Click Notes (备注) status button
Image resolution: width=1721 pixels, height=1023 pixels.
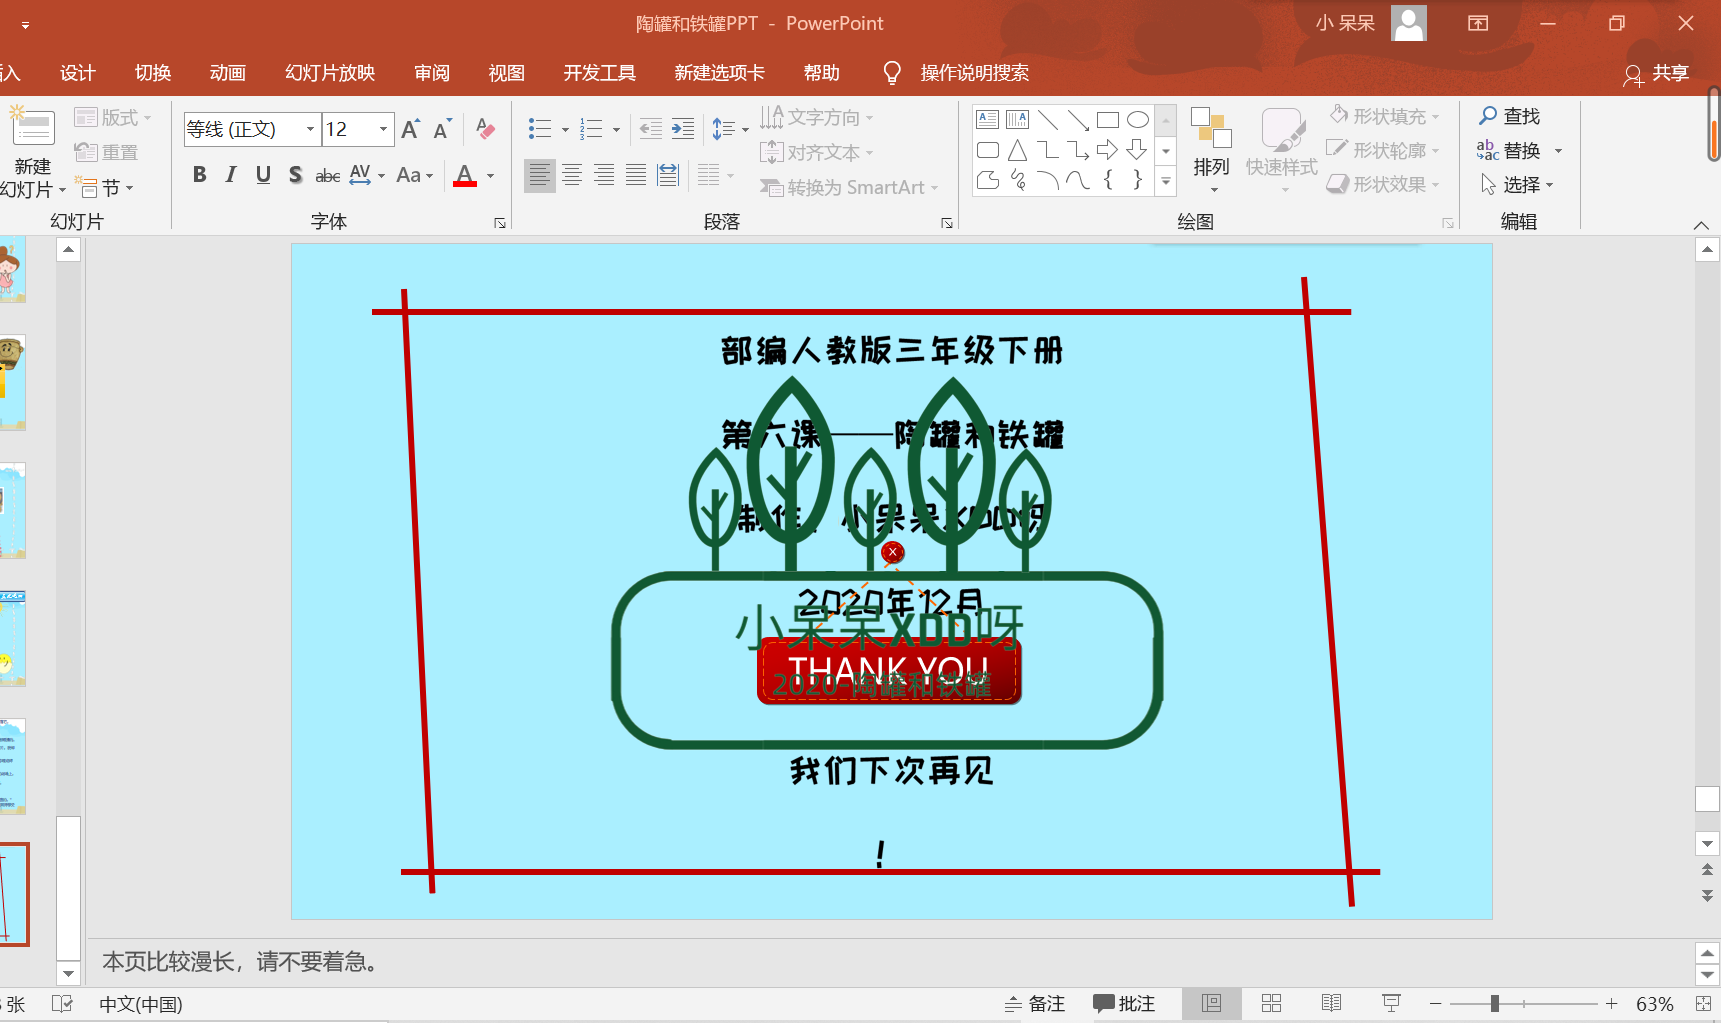pos(1035,1003)
